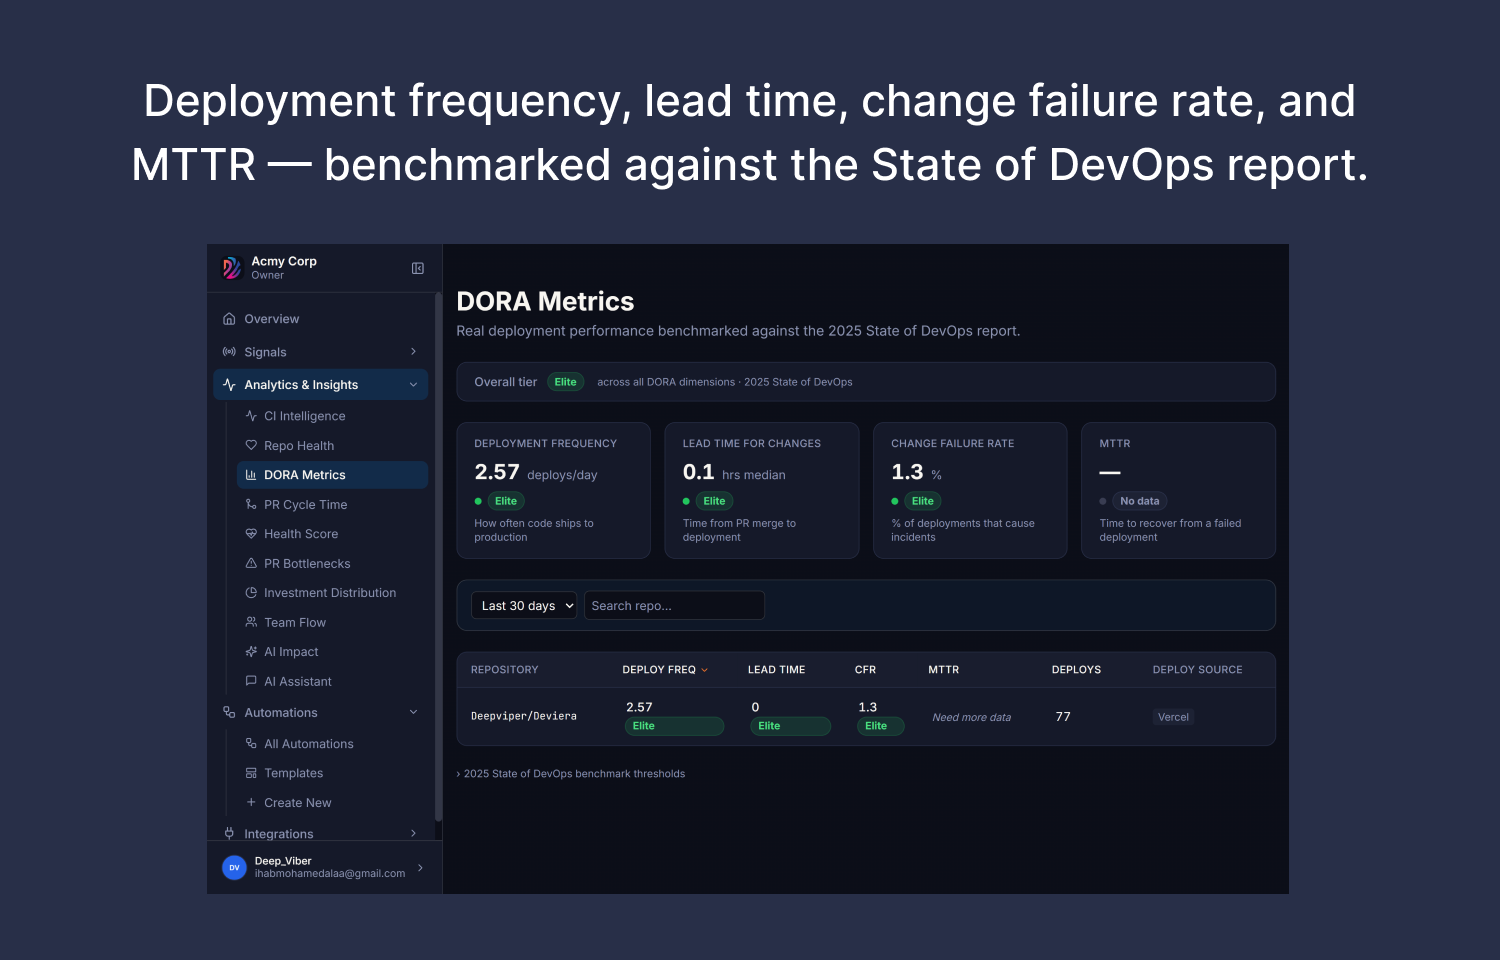This screenshot has height=960, width=1500.
Task: Expand 2025 State of DevOps benchmark thresholds
Action: [571, 774]
